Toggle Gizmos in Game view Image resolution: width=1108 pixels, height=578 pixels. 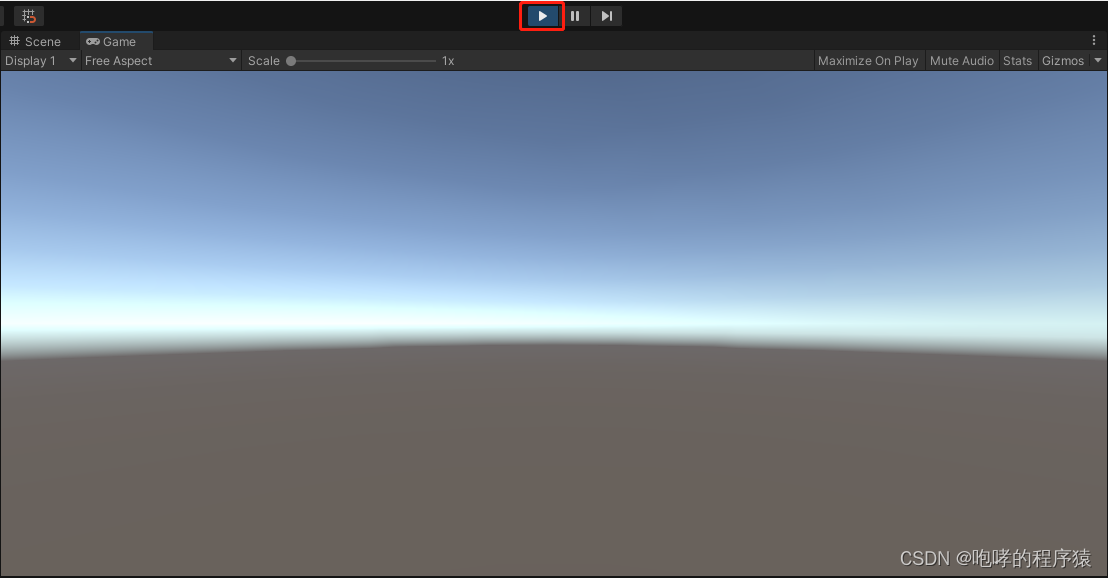pos(1063,61)
